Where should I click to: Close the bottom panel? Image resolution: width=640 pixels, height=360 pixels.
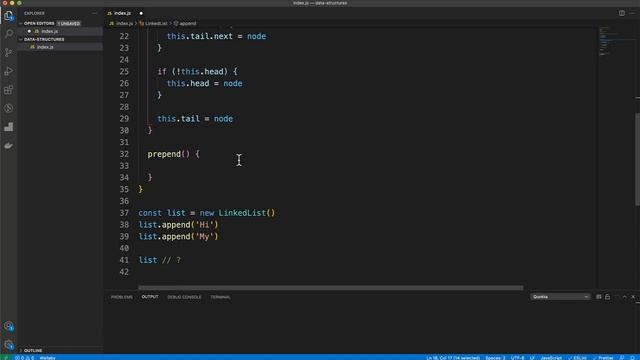(x=633, y=297)
